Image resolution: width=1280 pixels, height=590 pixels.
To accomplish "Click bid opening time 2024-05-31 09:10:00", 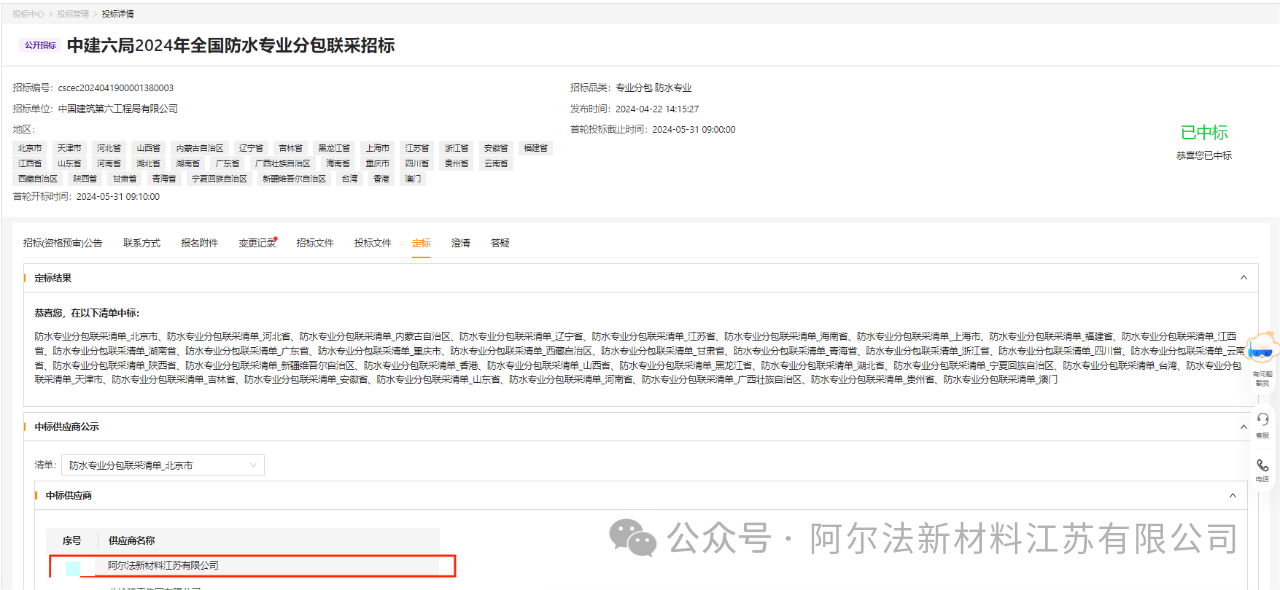I will [117, 196].
